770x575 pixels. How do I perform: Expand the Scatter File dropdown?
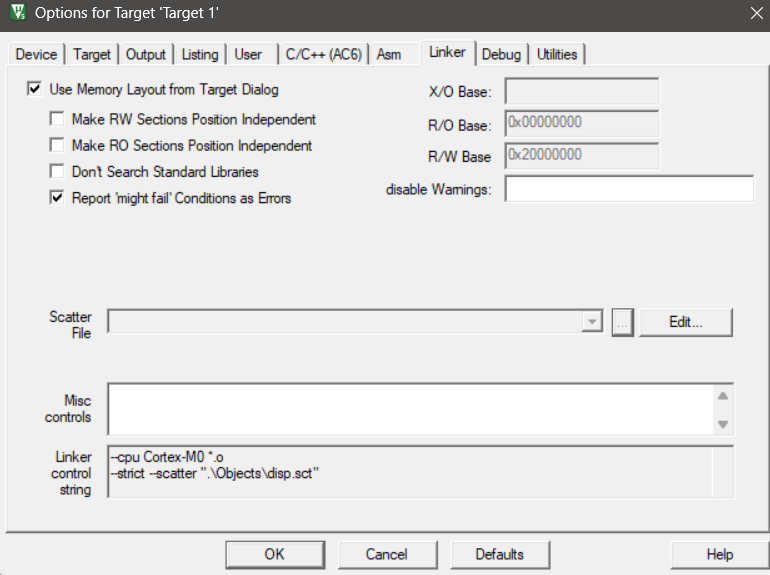592,322
